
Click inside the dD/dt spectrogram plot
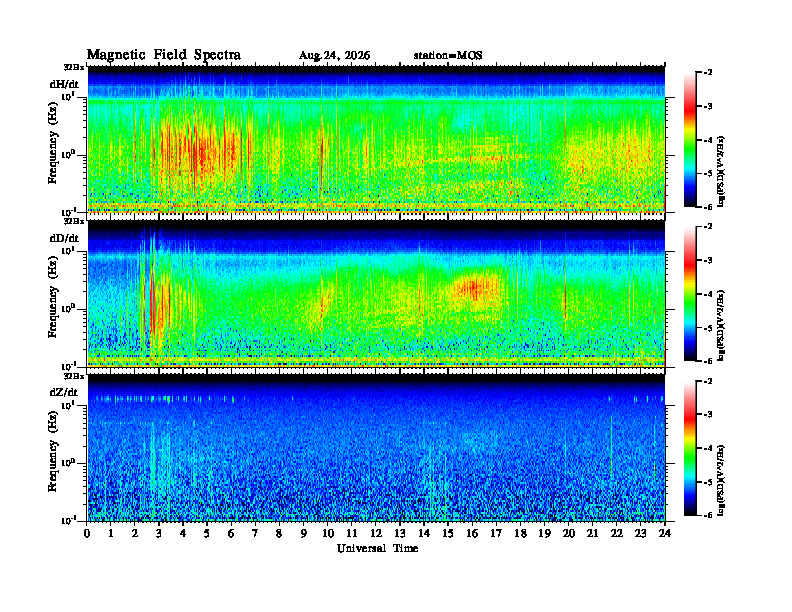tap(376, 293)
